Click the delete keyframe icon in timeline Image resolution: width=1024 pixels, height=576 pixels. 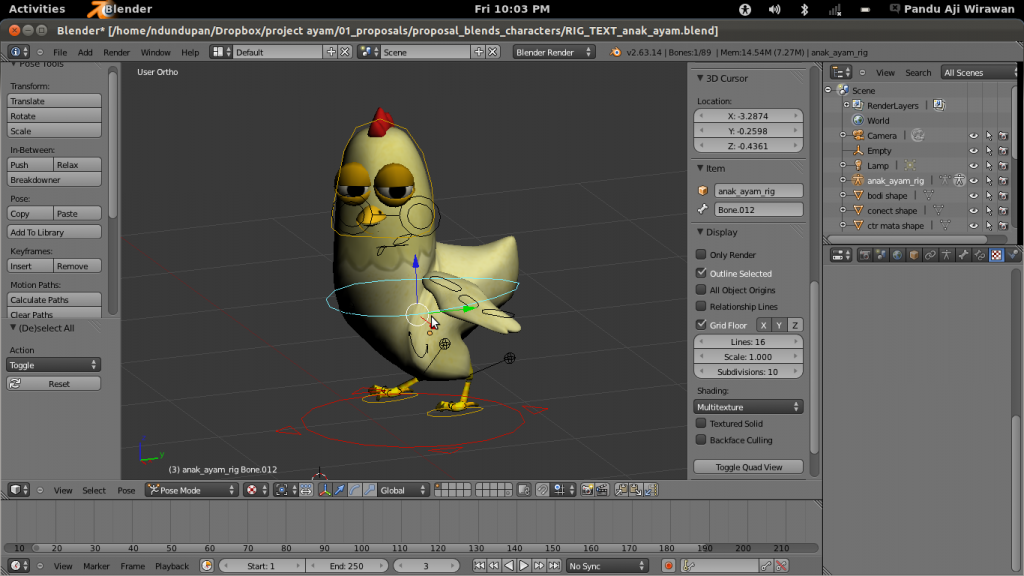[x=781, y=566]
